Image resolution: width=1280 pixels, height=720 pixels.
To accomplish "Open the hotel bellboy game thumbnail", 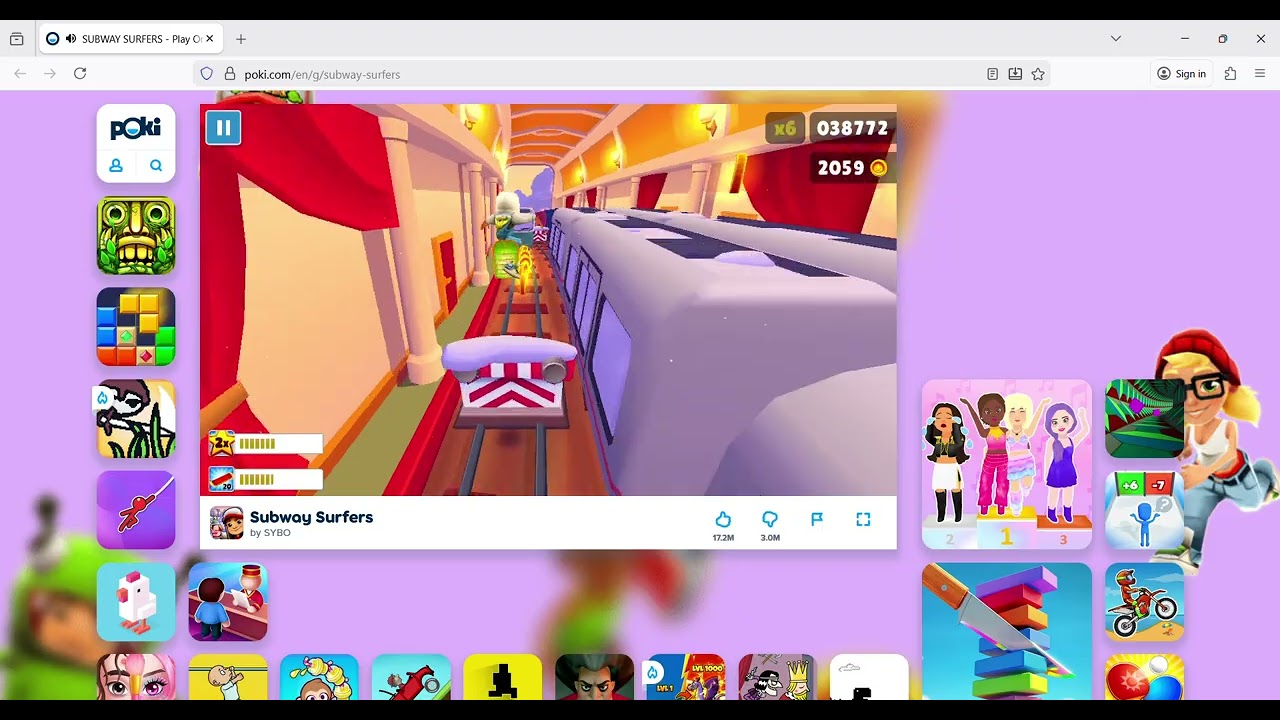I will (x=228, y=602).
